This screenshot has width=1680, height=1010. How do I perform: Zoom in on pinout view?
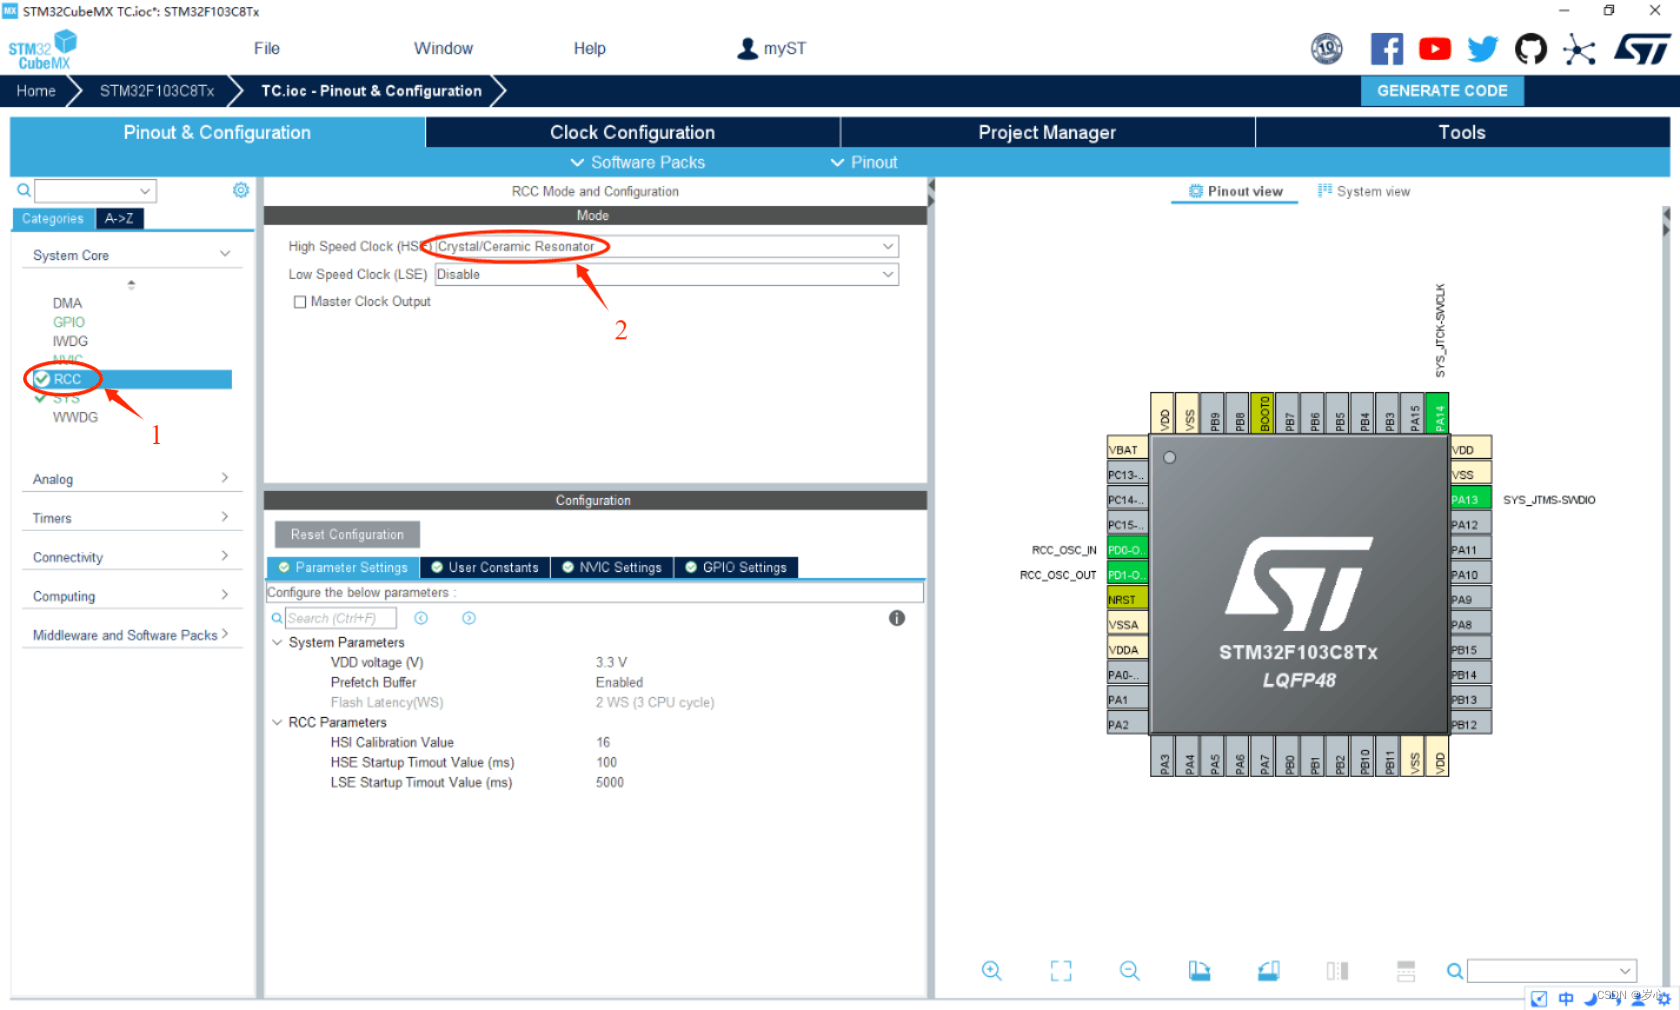pyautogui.click(x=991, y=970)
